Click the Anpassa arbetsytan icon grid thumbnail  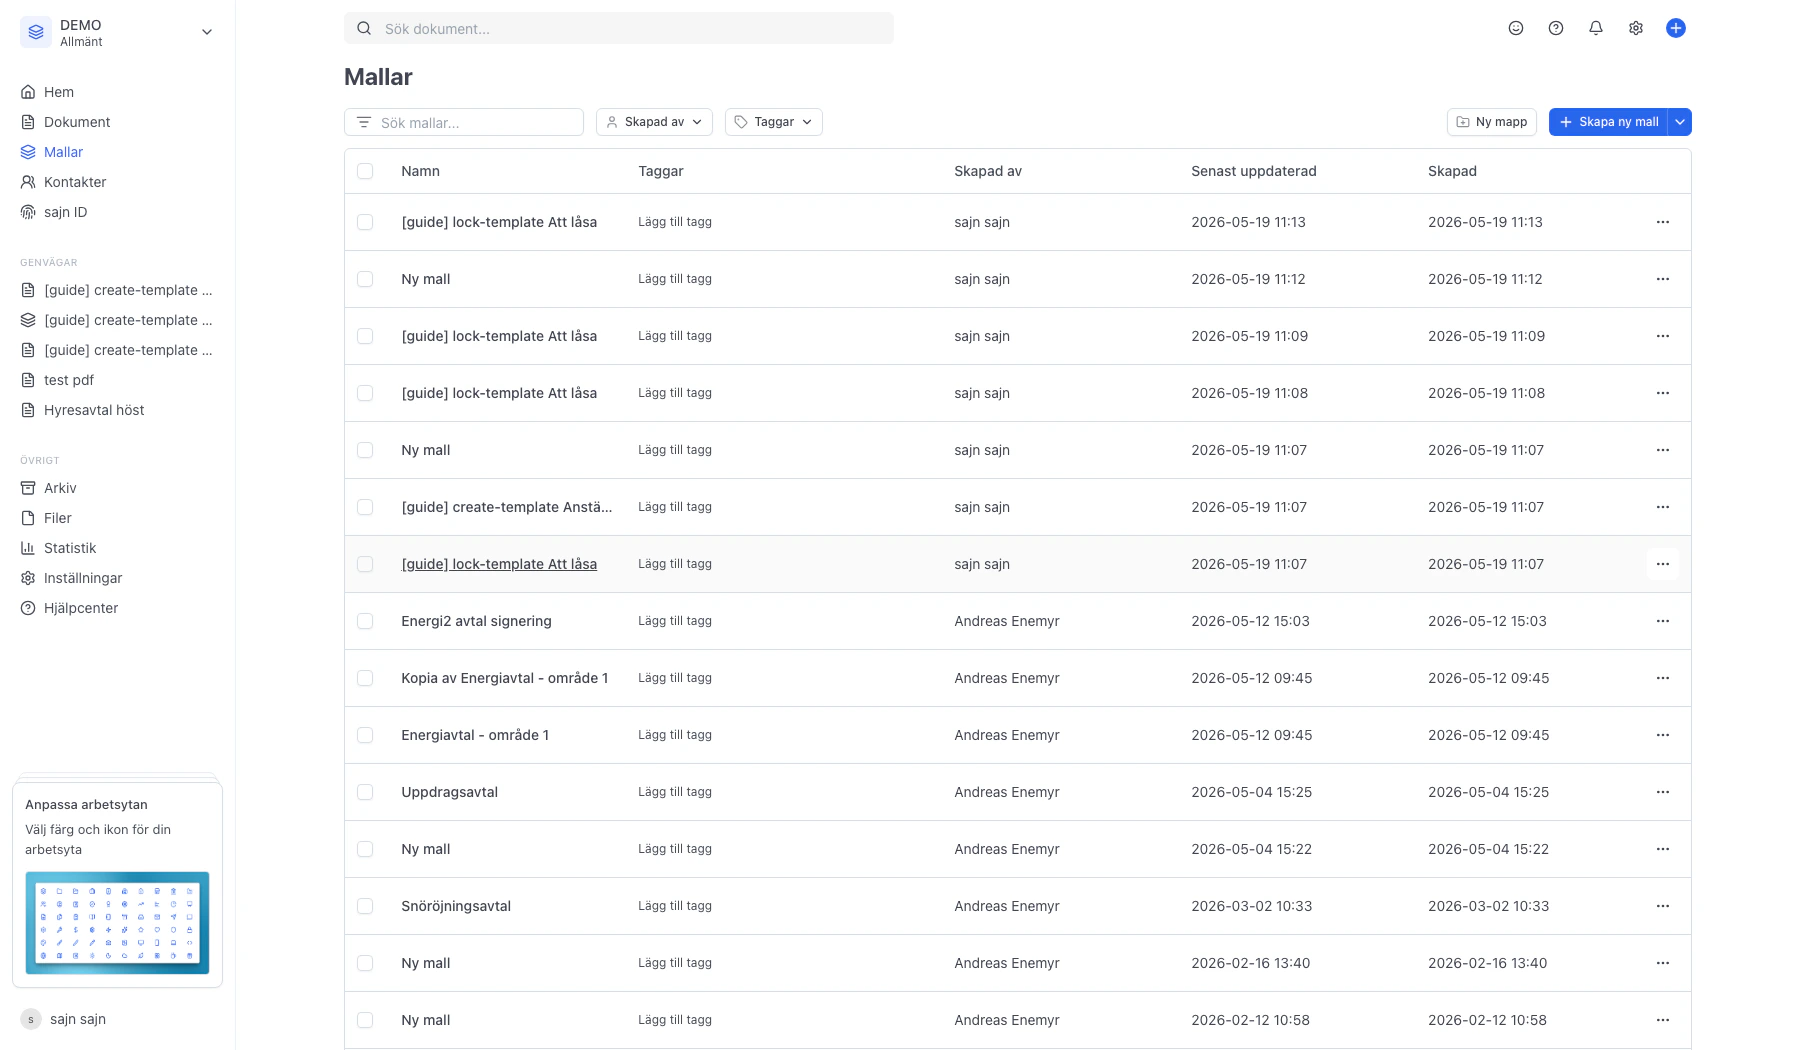[x=117, y=923]
